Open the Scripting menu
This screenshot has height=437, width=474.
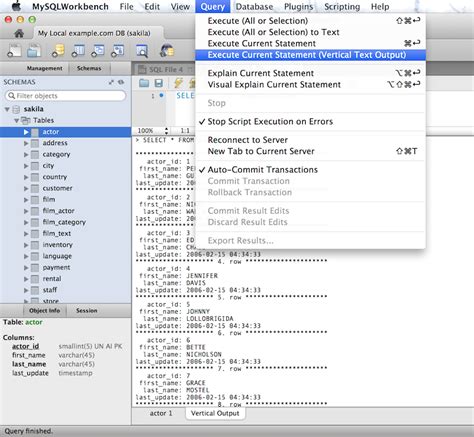coord(342,6)
